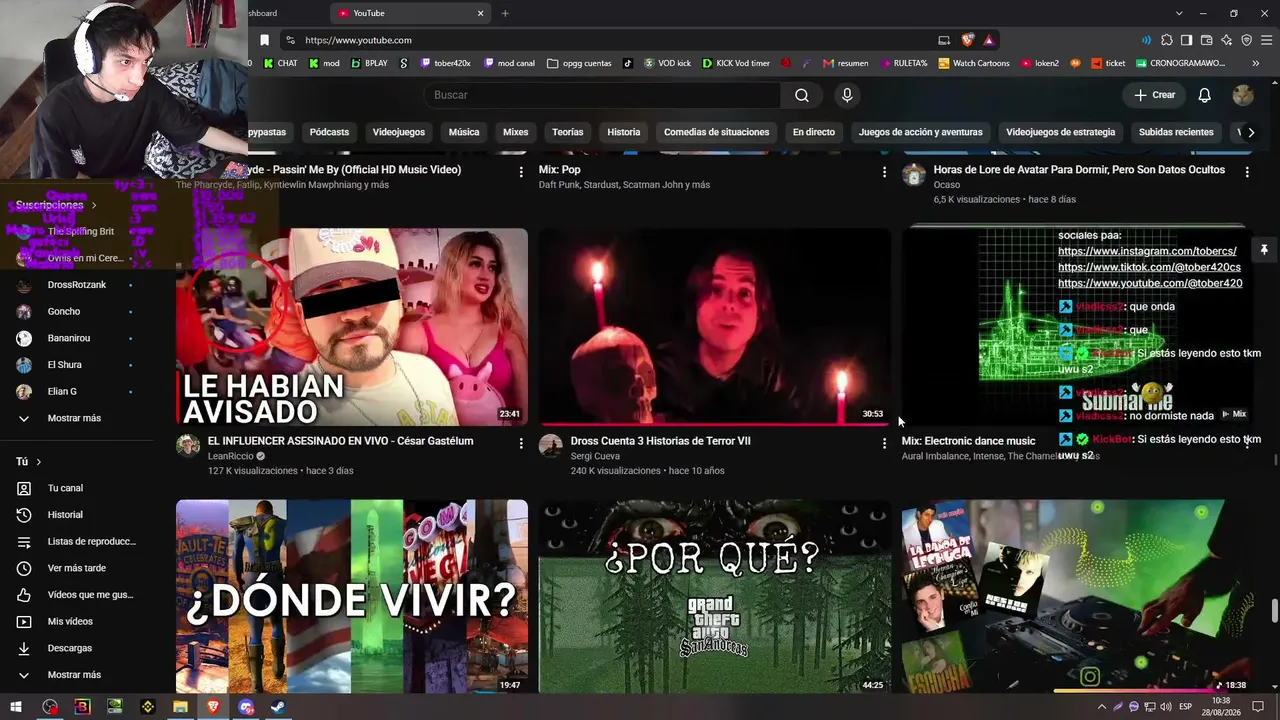Open DrossRotzank subscription channel
1280x720 pixels.
(77, 285)
